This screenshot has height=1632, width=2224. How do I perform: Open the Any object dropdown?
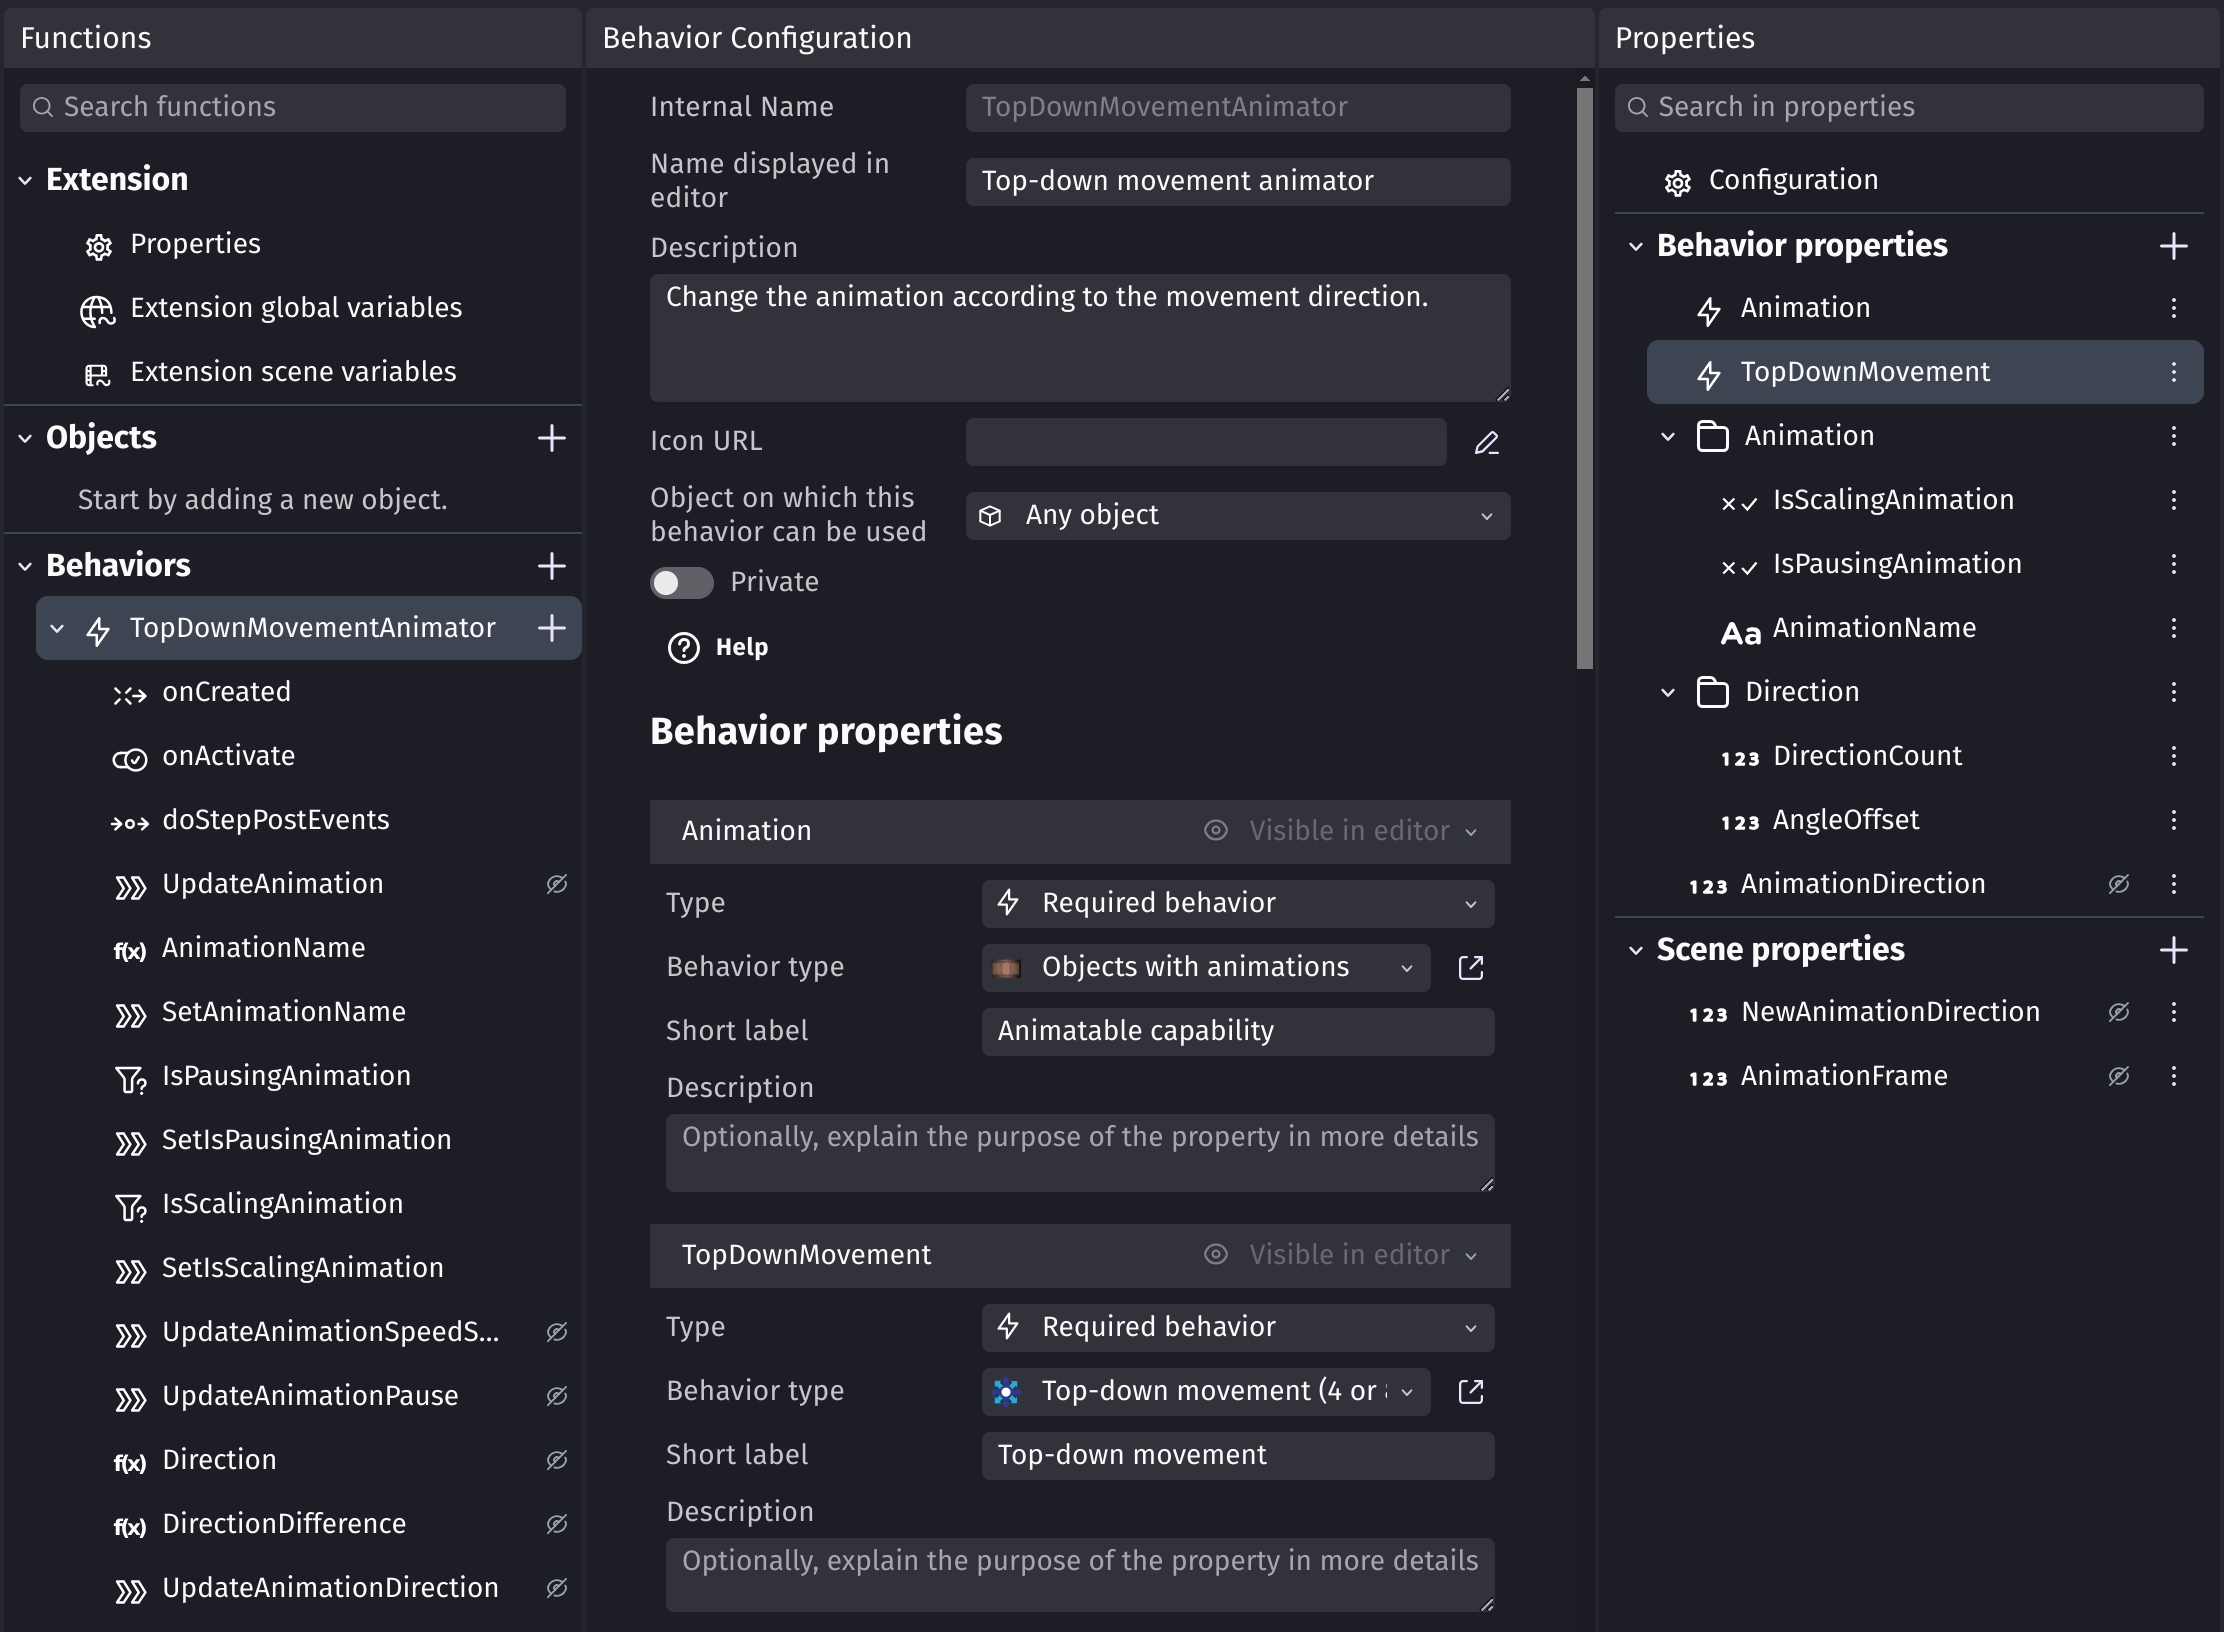click(x=1238, y=516)
